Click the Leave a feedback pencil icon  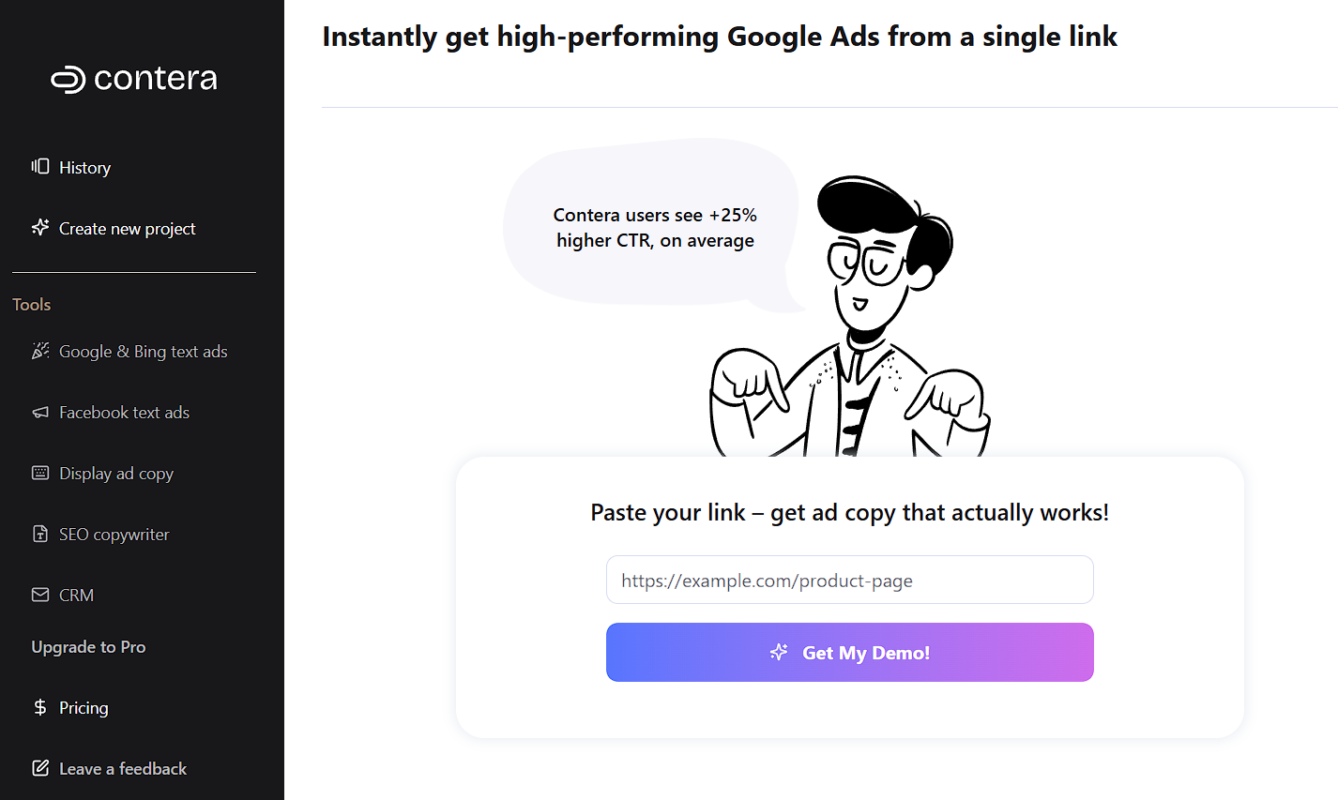tap(40, 769)
